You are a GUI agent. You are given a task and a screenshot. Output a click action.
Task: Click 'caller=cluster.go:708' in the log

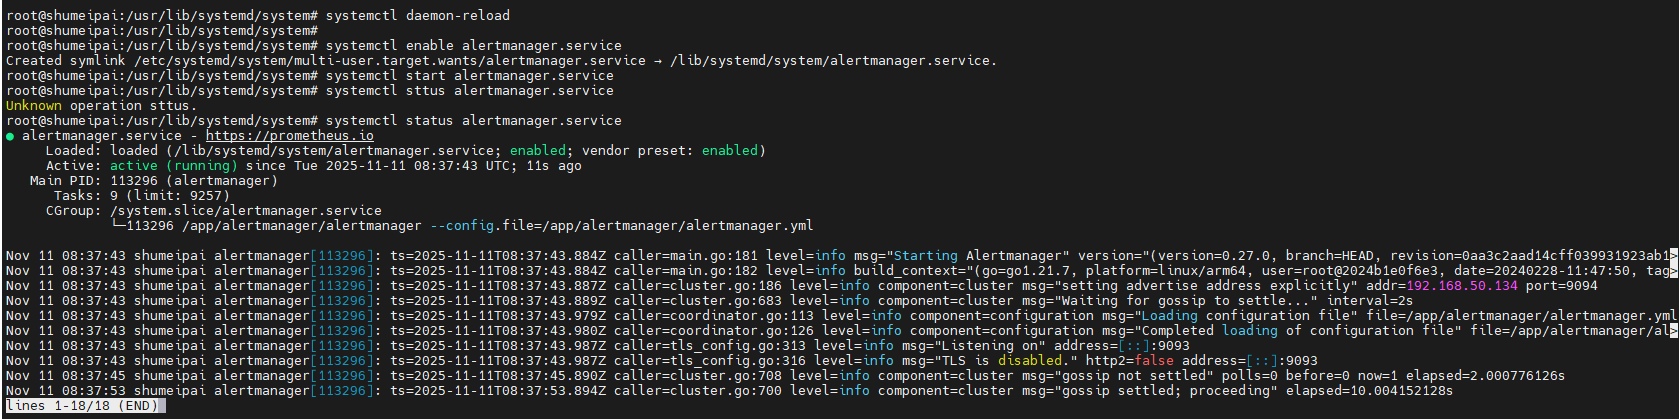coord(698,376)
